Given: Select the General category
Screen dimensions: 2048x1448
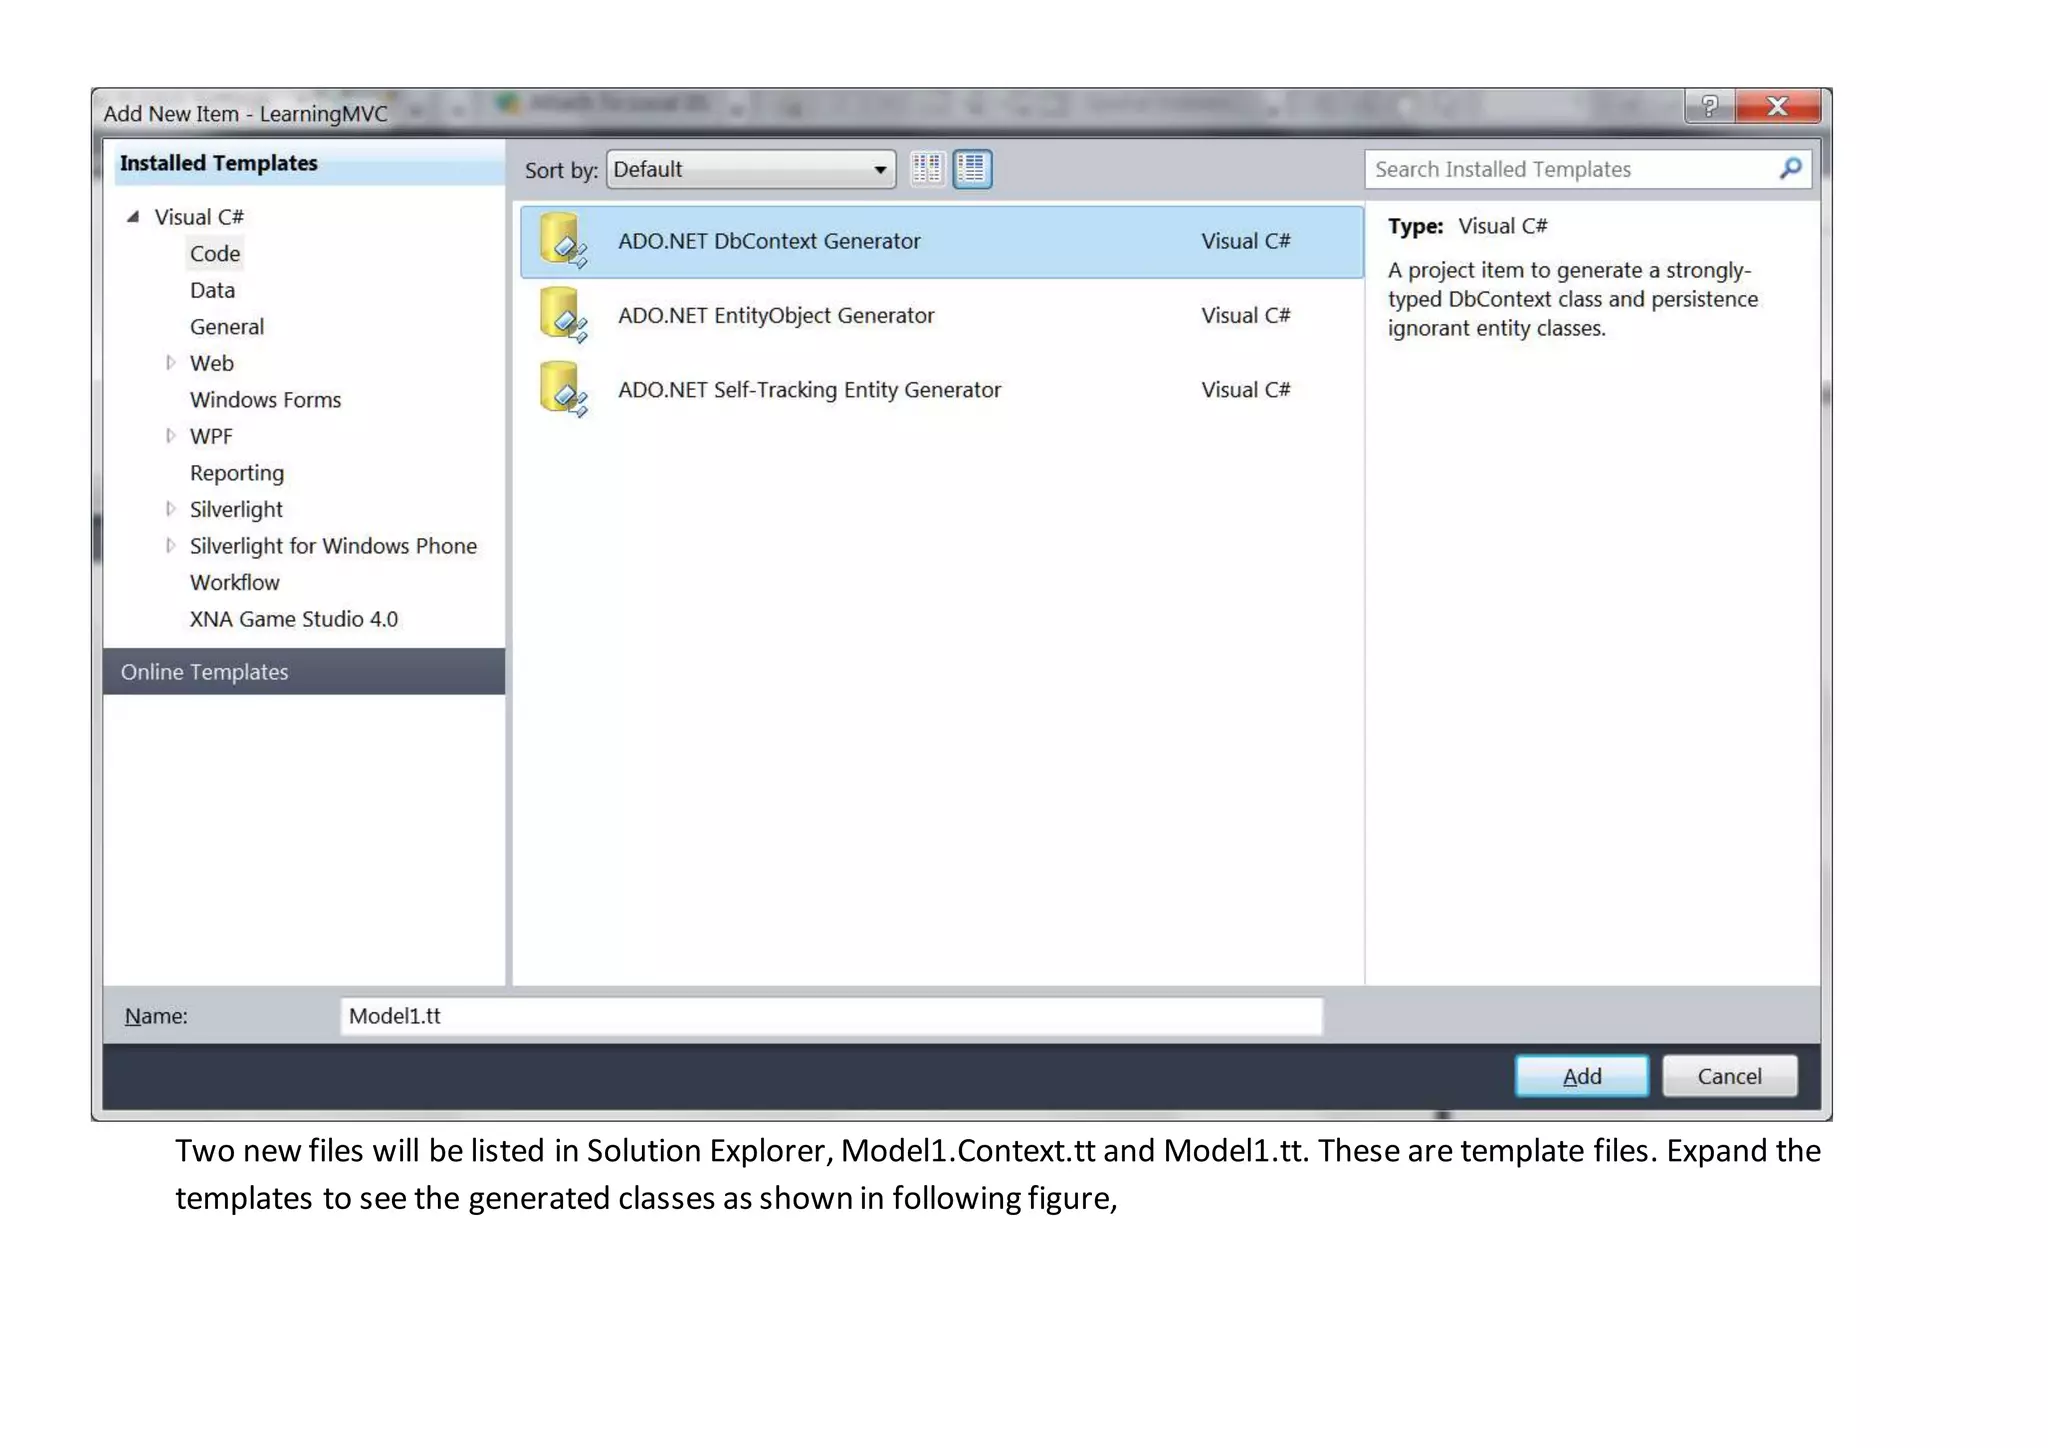Looking at the screenshot, I should (x=227, y=327).
